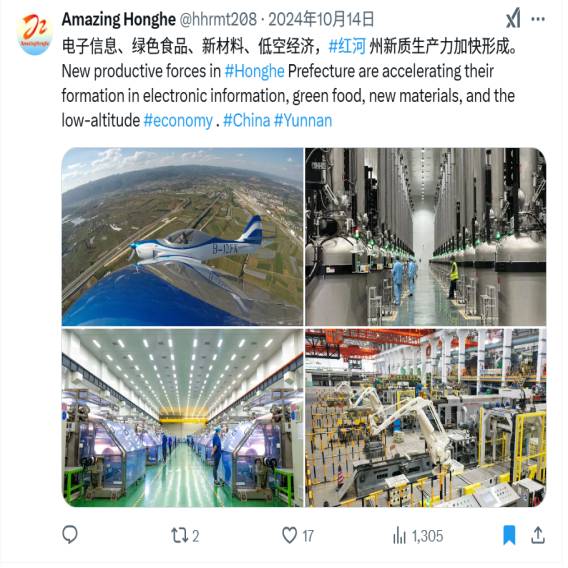Open the Grok xAI icon

pos(513,19)
